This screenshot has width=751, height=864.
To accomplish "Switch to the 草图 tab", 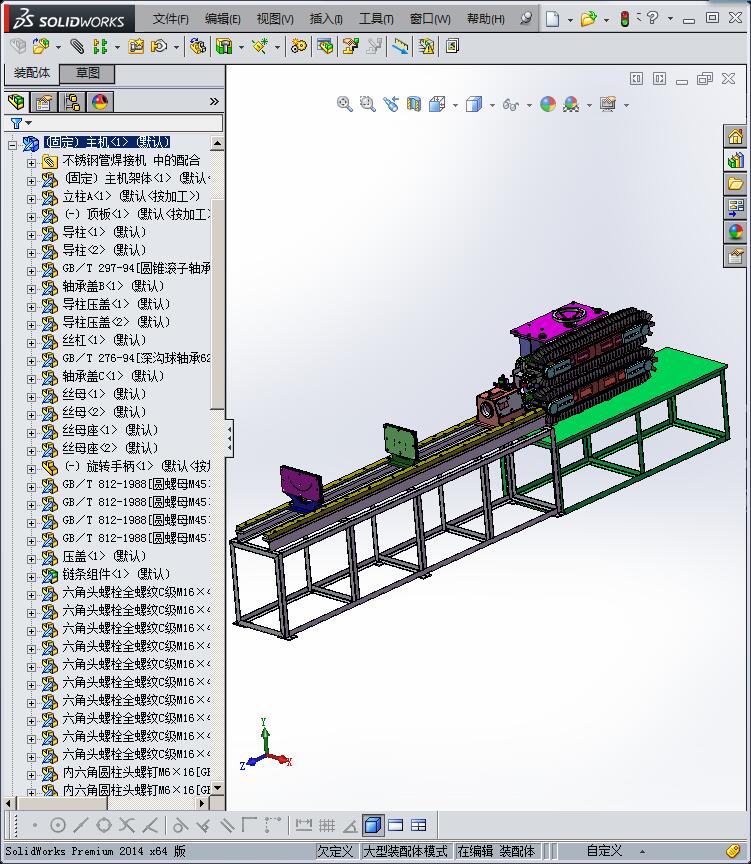I will 87,73.
